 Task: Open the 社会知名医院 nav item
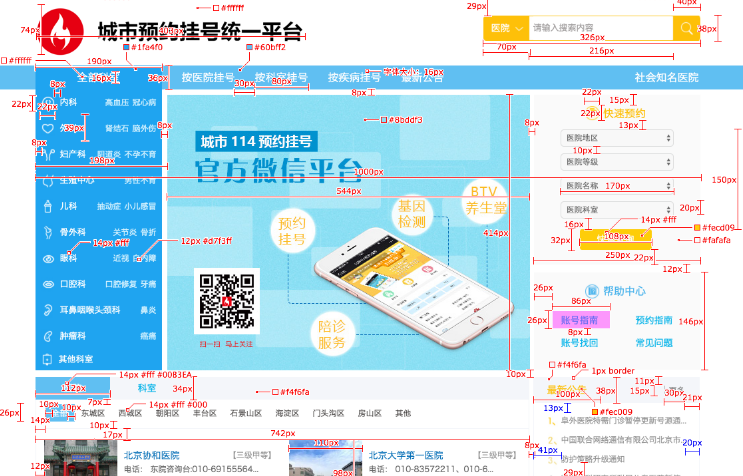pos(667,78)
